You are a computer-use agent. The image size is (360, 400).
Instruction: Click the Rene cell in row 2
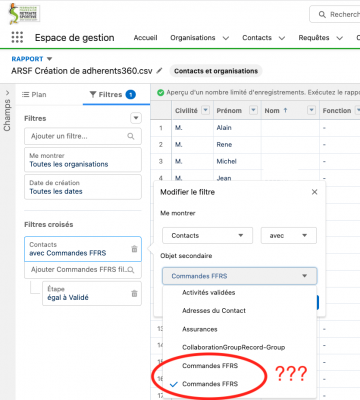(x=224, y=145)
